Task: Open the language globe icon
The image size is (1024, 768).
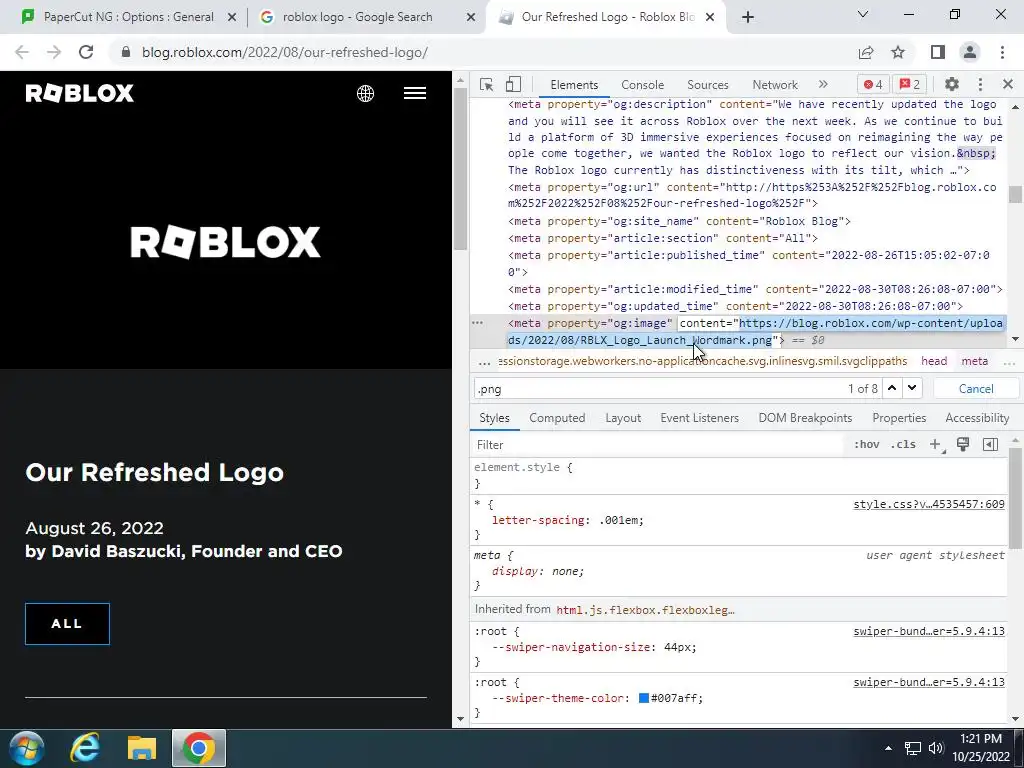Action: 365,93
